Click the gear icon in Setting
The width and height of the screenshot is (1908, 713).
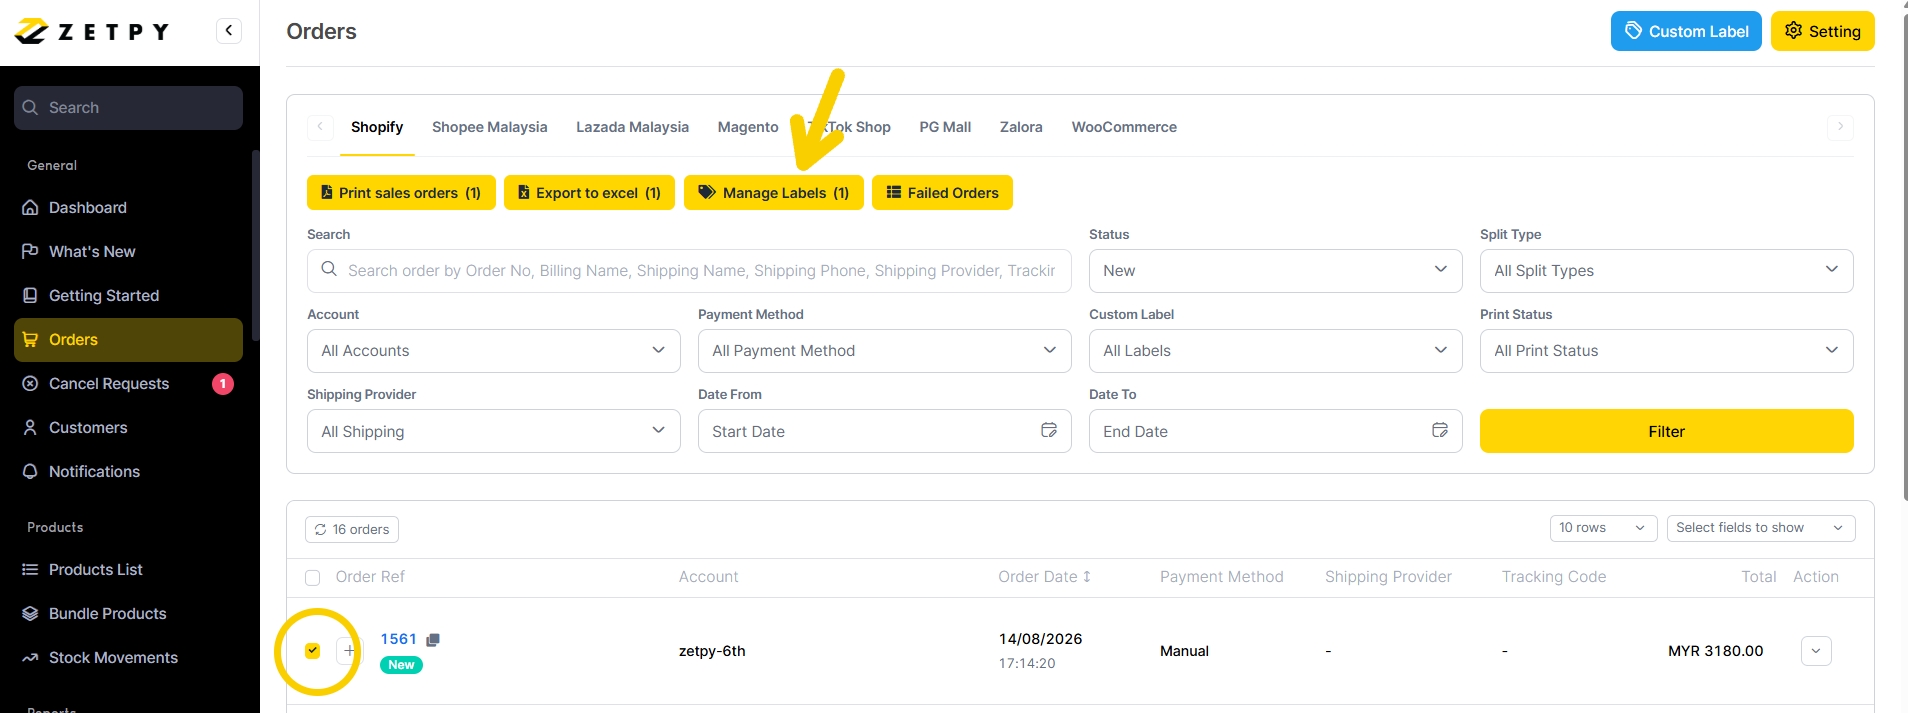point(1794,31)
